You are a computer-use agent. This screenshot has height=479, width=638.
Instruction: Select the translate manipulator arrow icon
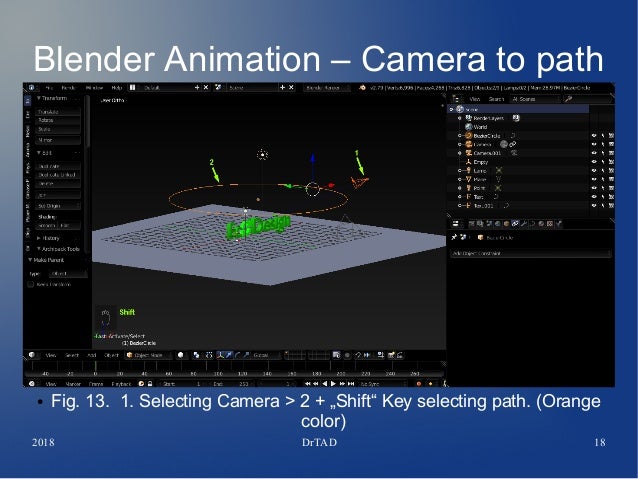[229, 355]
